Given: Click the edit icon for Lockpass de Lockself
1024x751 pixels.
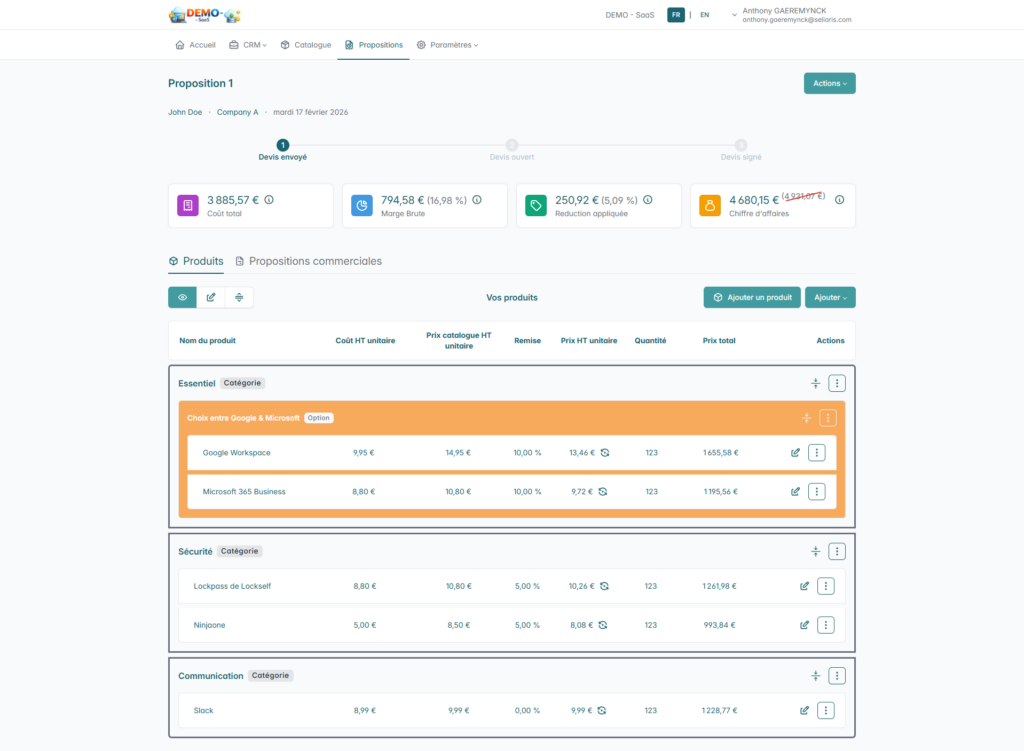Looking at the screenshot, I should [804, 586].
